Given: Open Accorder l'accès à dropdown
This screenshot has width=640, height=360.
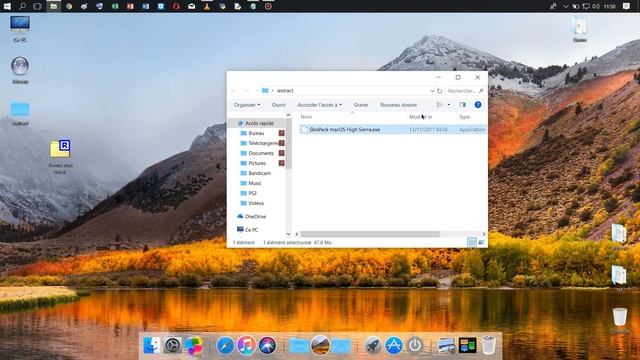Looking at the screenshot, I should tap(320, 105).
